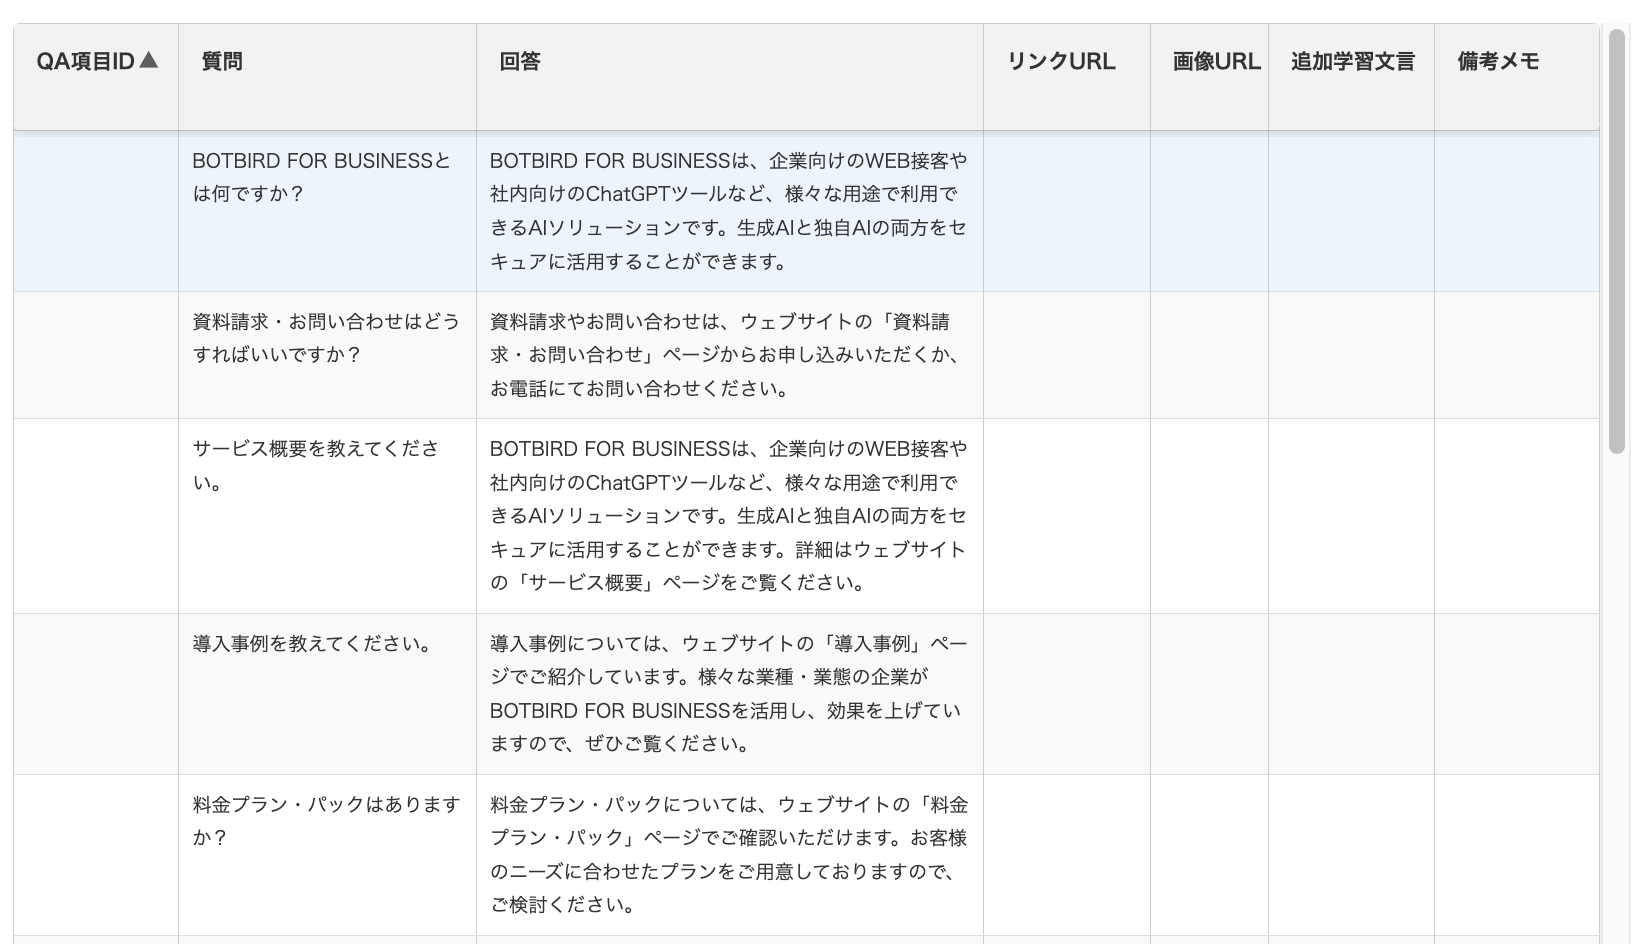
Task: Select the question '資料請求・お問い合わせはどうすればいいですか？'
Action: [x=326, y=338]
